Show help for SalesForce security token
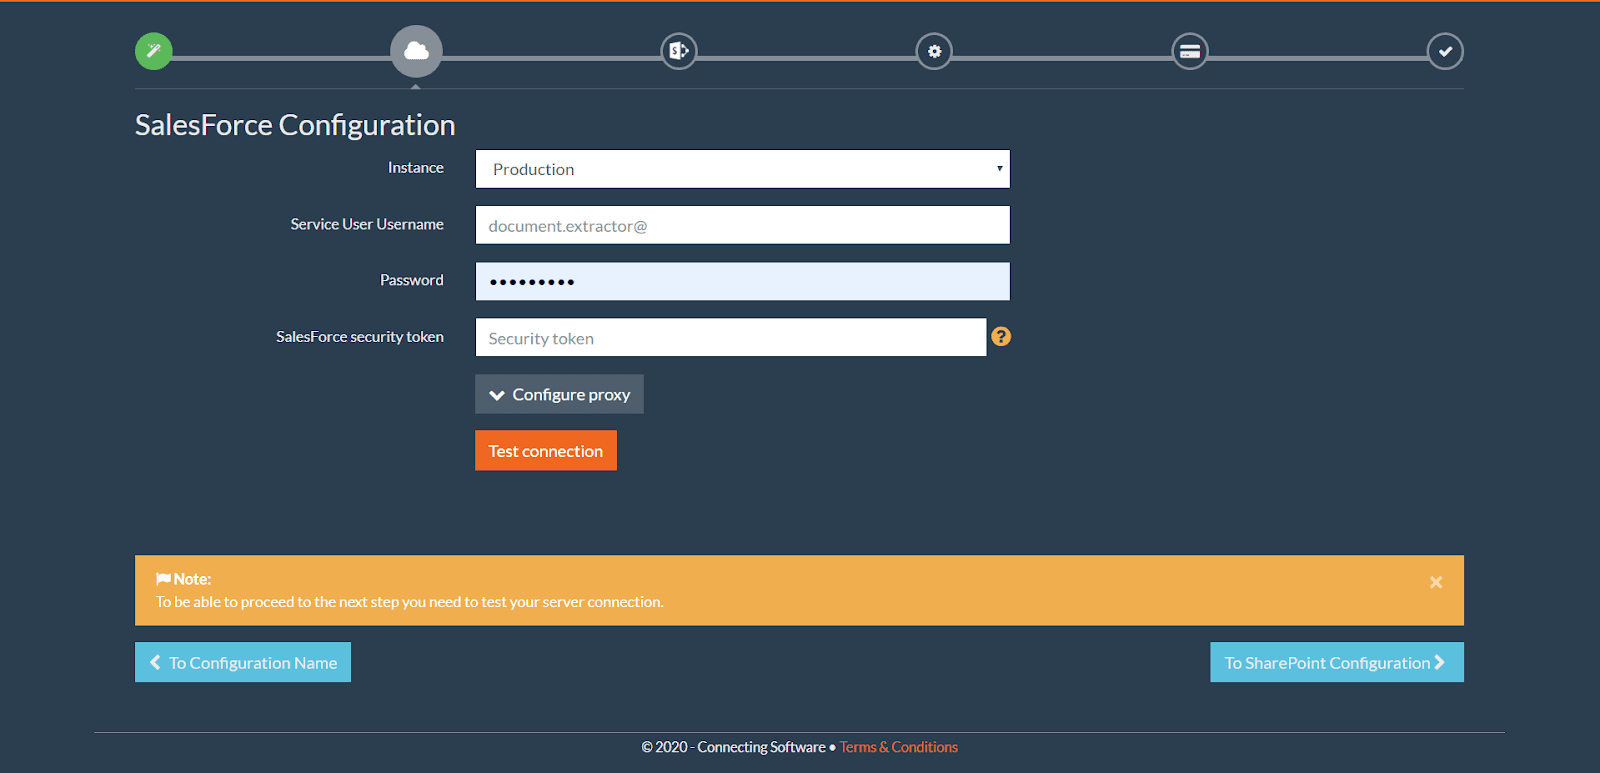 pos(1001,337)
